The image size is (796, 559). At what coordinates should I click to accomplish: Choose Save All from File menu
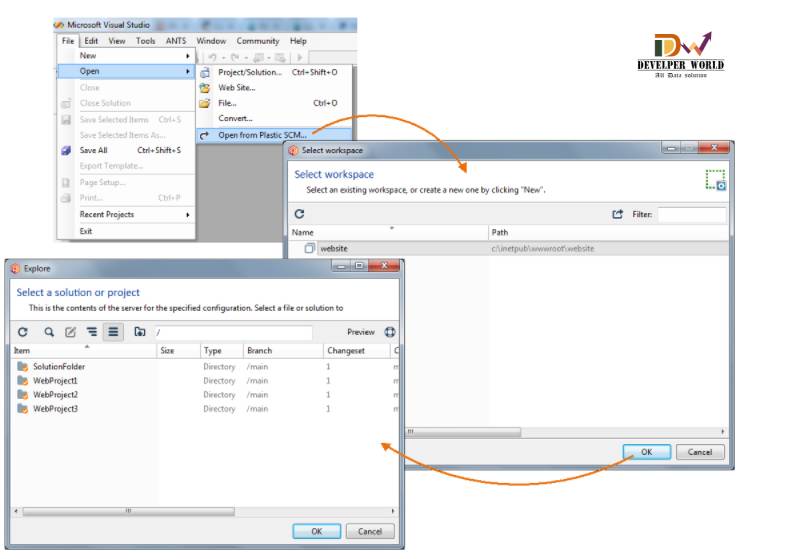[126, 150]
